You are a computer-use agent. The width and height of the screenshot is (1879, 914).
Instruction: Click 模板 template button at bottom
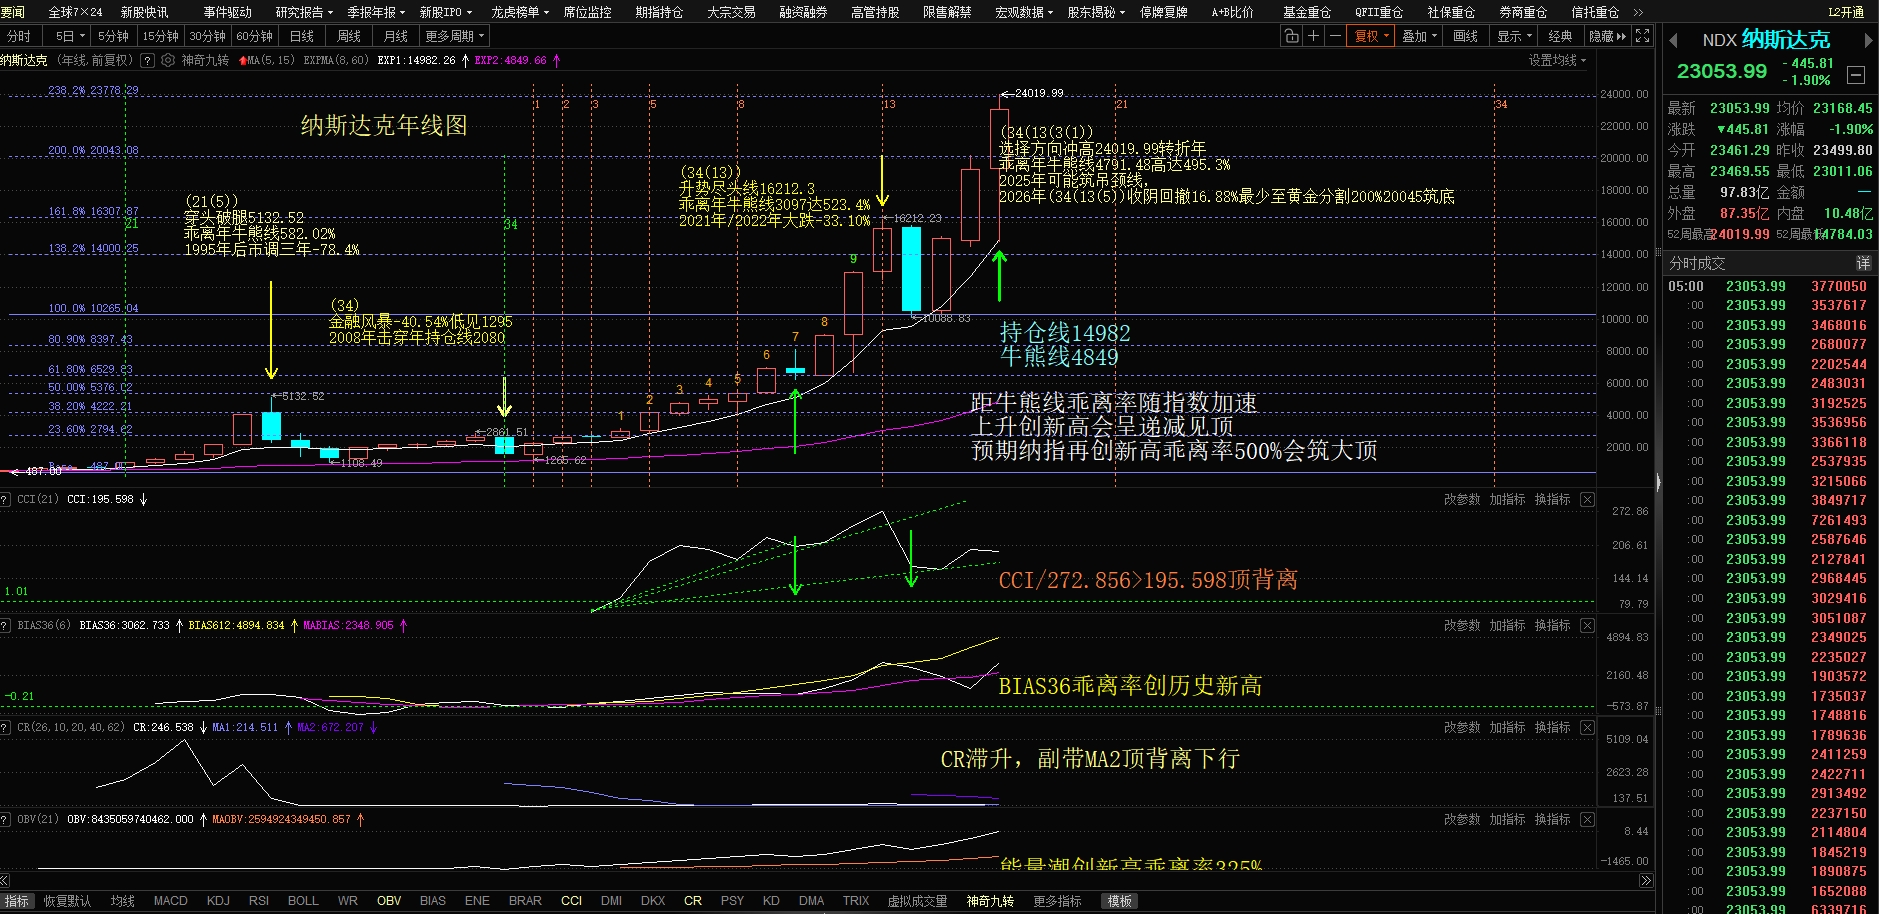pyautogui.click(x=1120, y=901)
